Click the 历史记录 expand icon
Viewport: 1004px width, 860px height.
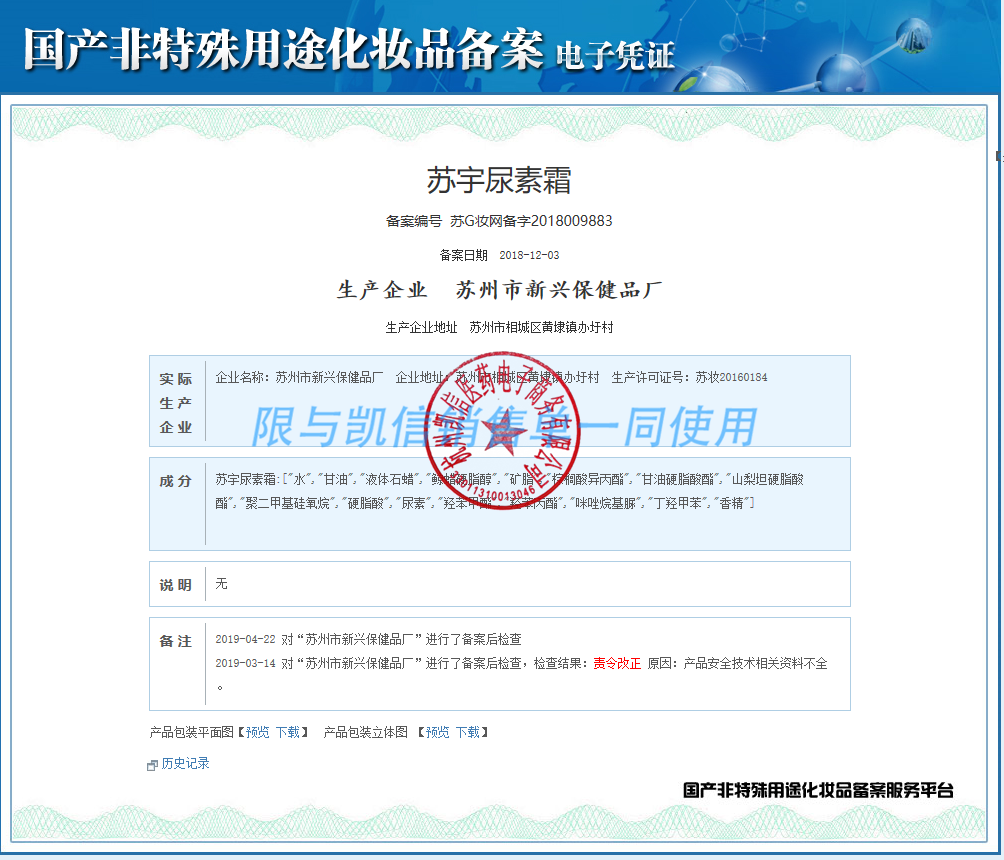152,765
